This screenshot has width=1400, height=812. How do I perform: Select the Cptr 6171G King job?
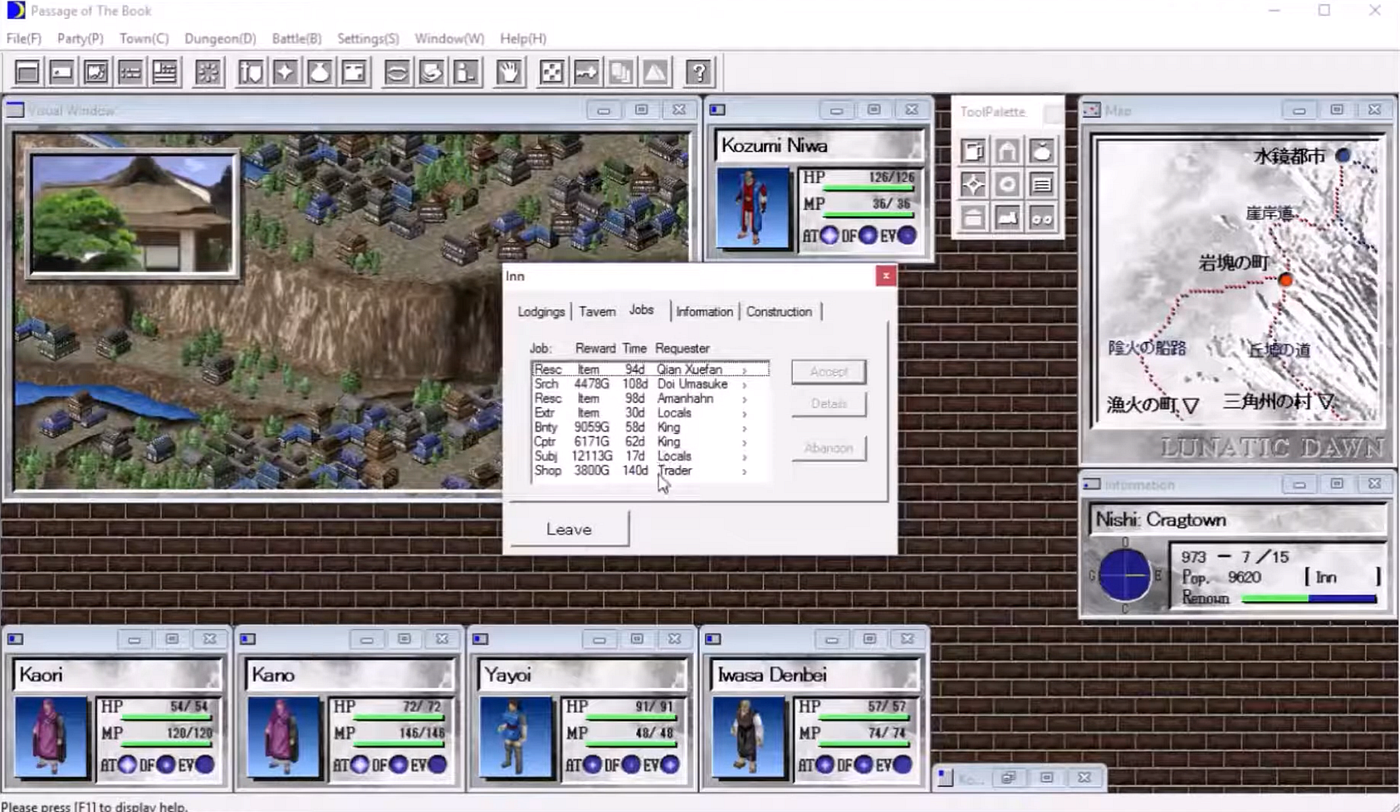pyautogui.click(x=650, y=441)
